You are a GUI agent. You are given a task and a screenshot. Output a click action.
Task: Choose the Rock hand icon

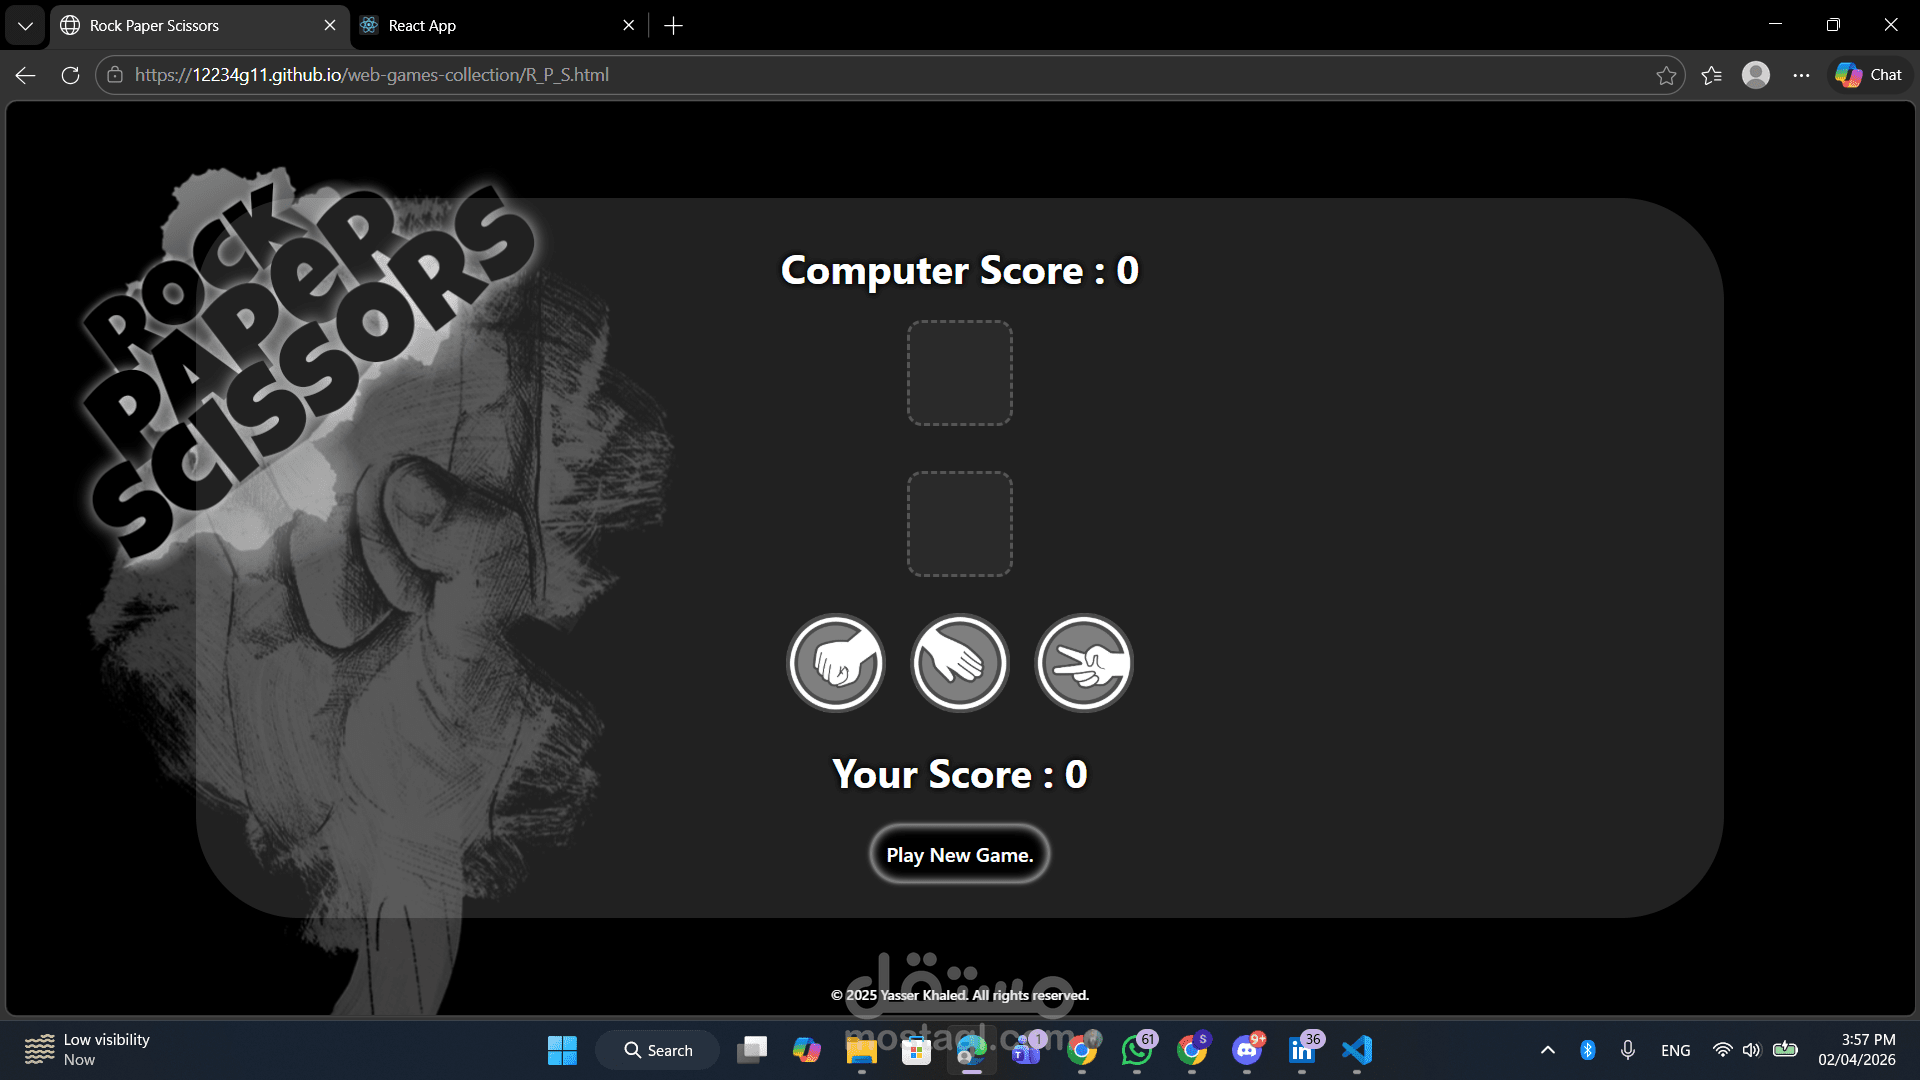(836, 663)
